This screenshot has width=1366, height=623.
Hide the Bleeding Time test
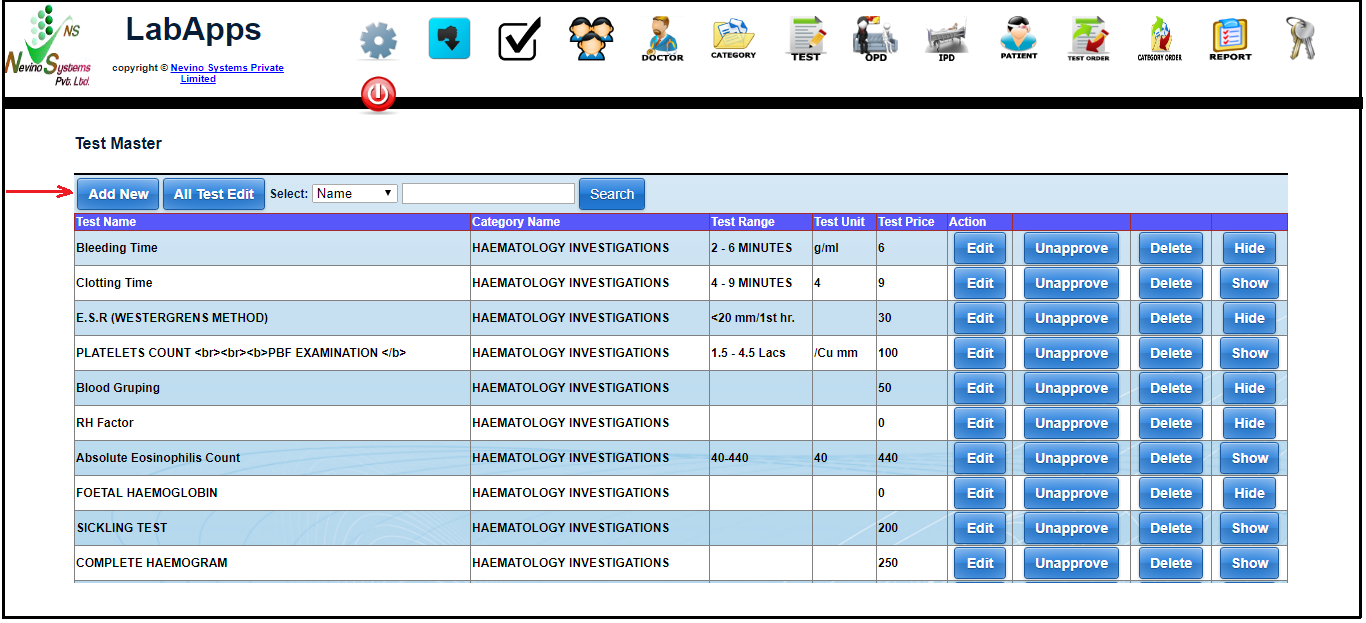(x=1249, y=248)
